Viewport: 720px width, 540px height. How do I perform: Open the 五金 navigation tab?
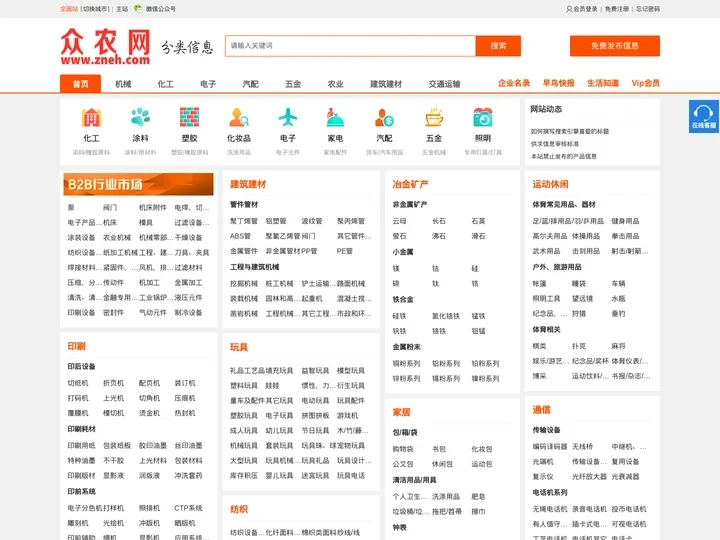[x=293, y=84]
